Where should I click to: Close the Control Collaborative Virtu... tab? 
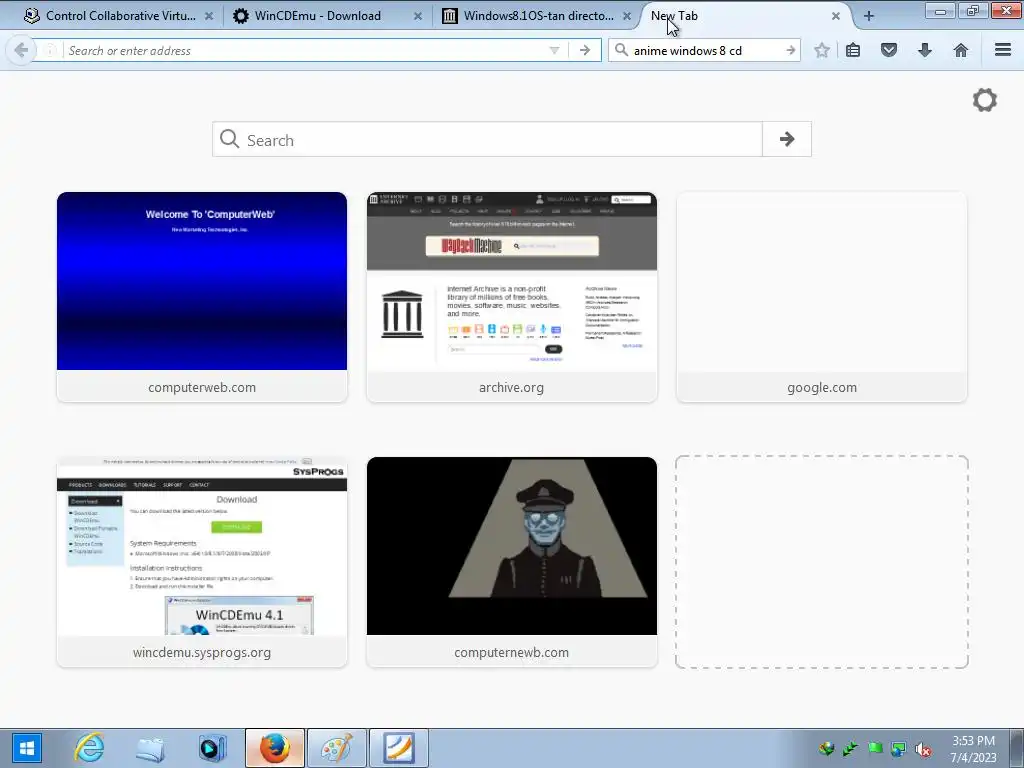(209, 16)
